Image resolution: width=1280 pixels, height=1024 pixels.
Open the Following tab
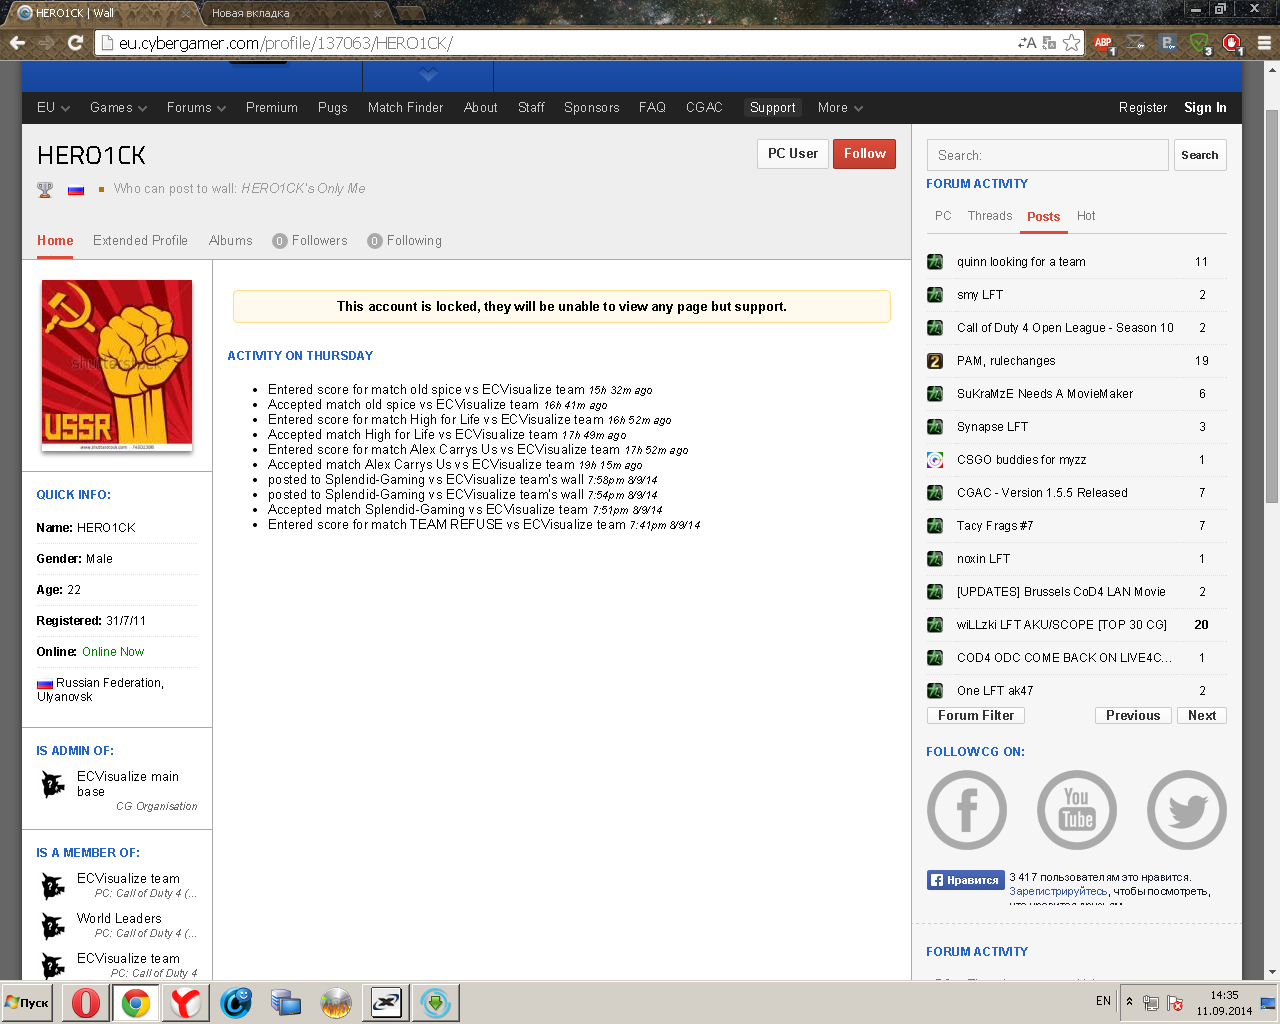click(404, 241)
